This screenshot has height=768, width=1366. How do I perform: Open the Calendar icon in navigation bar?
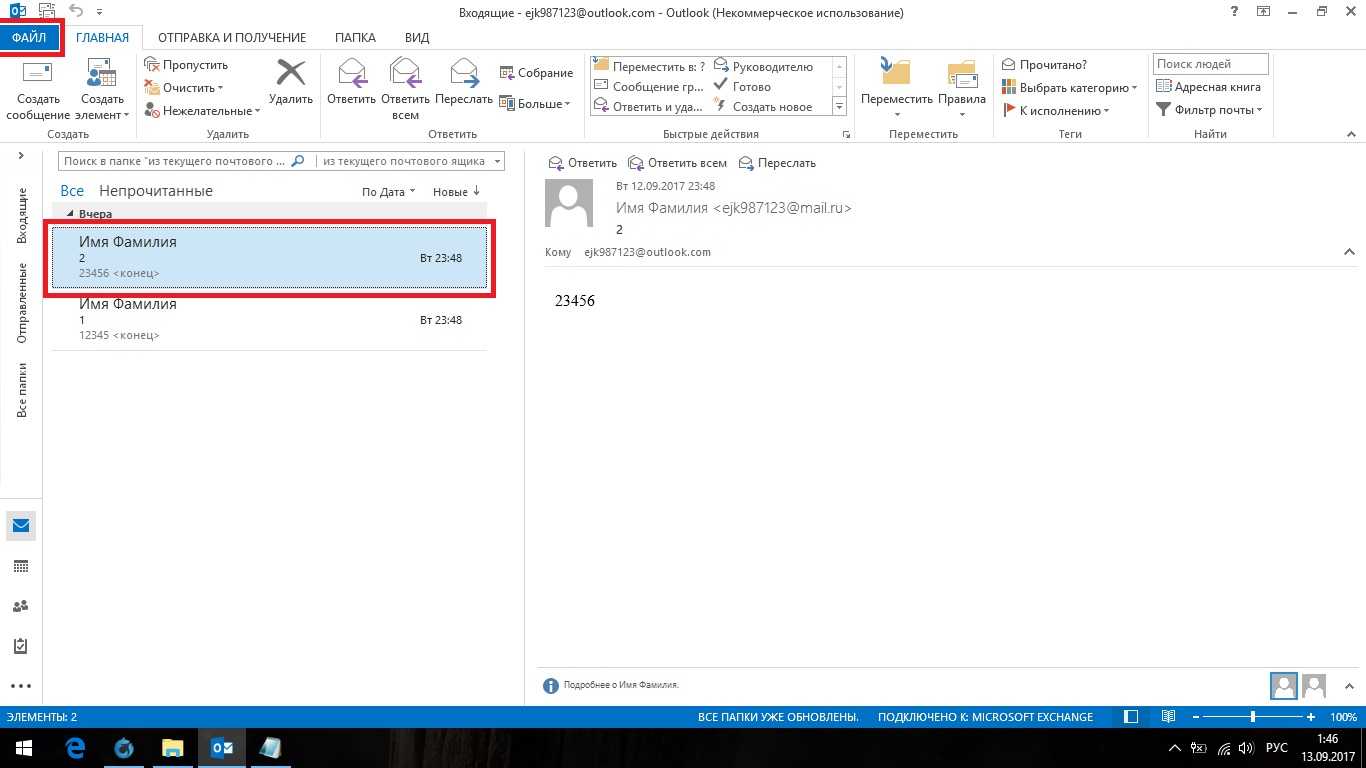(20, 566)
